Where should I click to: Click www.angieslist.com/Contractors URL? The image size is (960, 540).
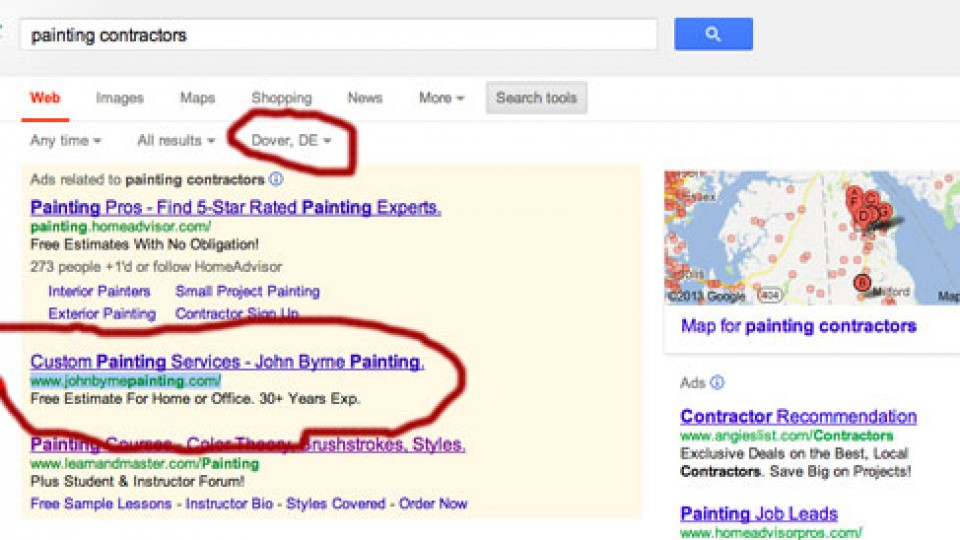pos(787,436)
